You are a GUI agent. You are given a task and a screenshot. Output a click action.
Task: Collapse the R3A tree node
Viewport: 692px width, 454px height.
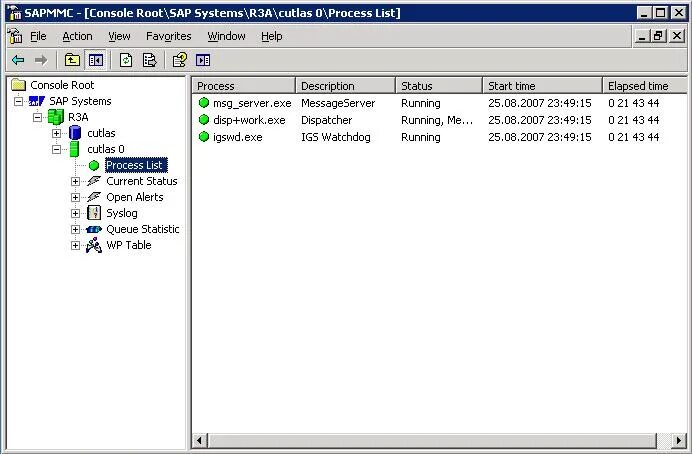tap(38, 117)
